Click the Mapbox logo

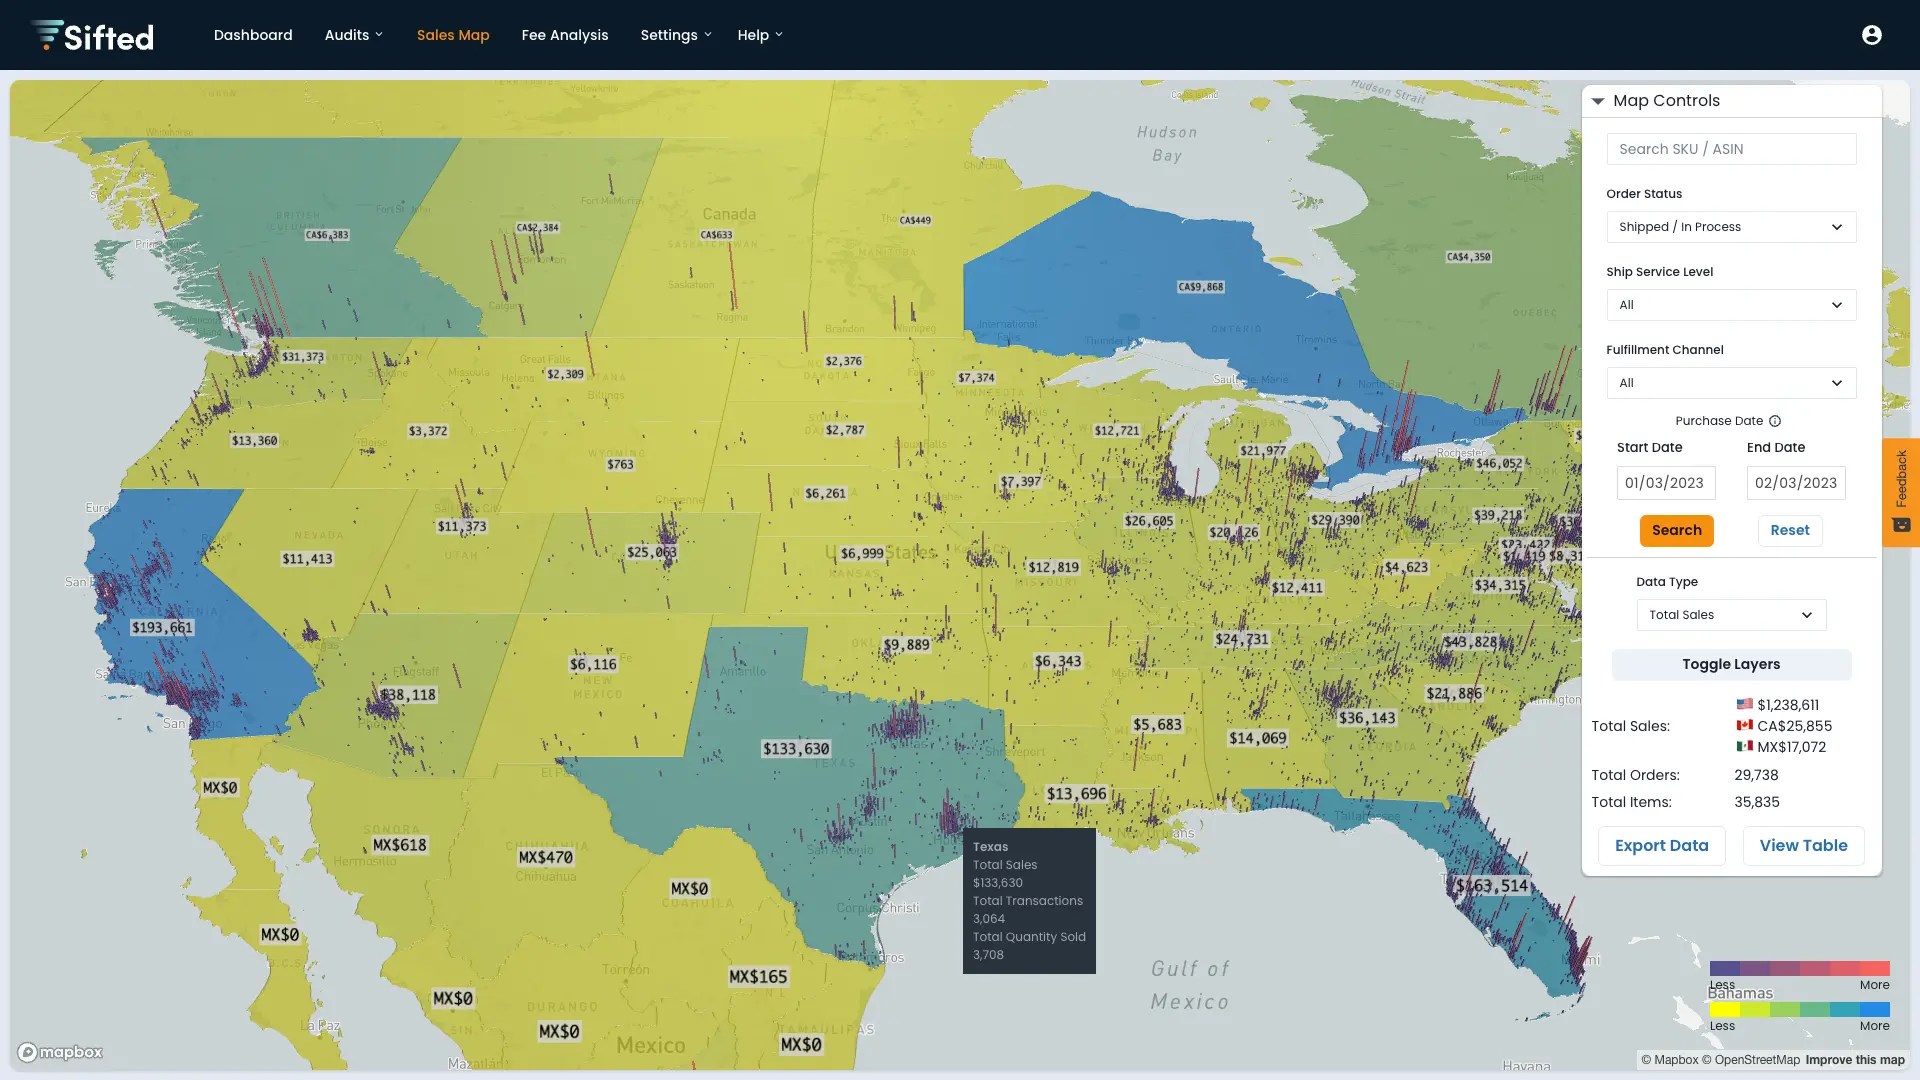pos(61,1052)
